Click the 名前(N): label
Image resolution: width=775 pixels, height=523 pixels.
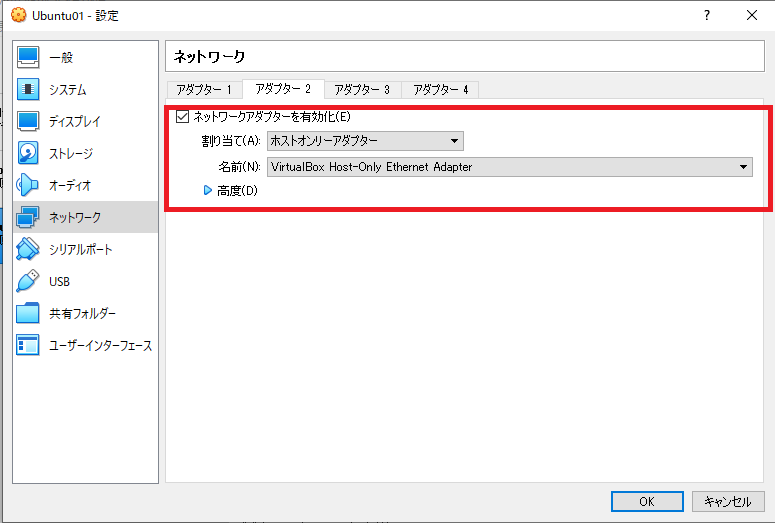[239, 167]
